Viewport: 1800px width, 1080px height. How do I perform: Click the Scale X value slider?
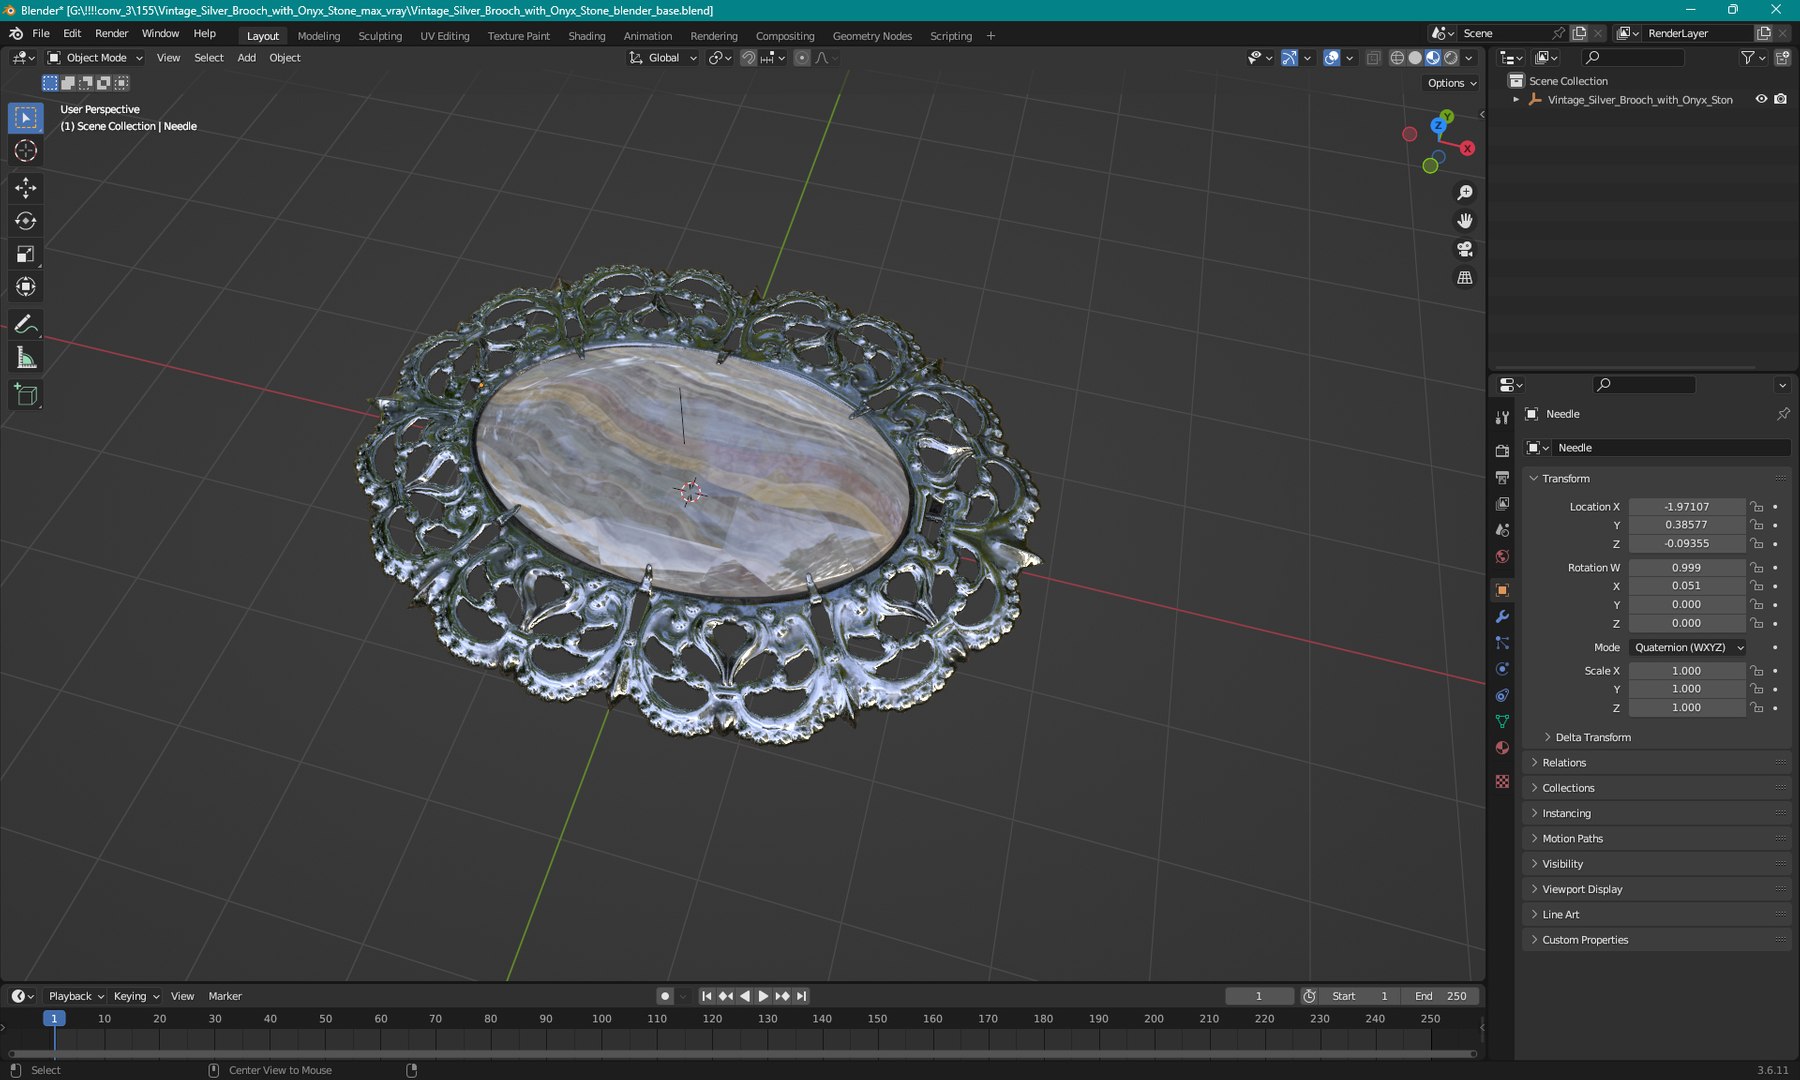[1686, 671]
